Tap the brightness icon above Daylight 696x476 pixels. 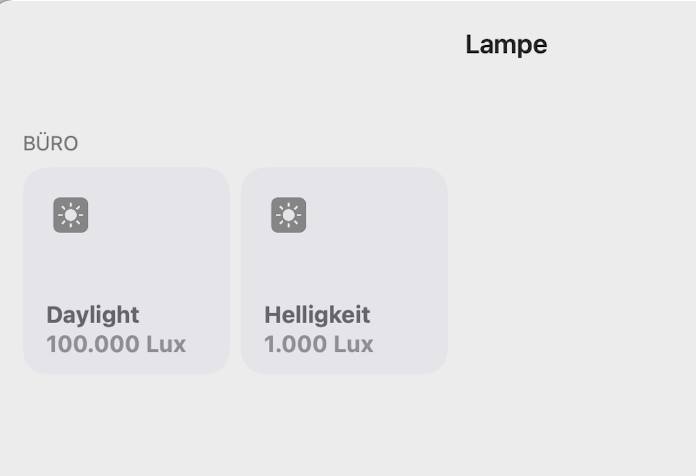pyautogui.click(x=71, y=215)
